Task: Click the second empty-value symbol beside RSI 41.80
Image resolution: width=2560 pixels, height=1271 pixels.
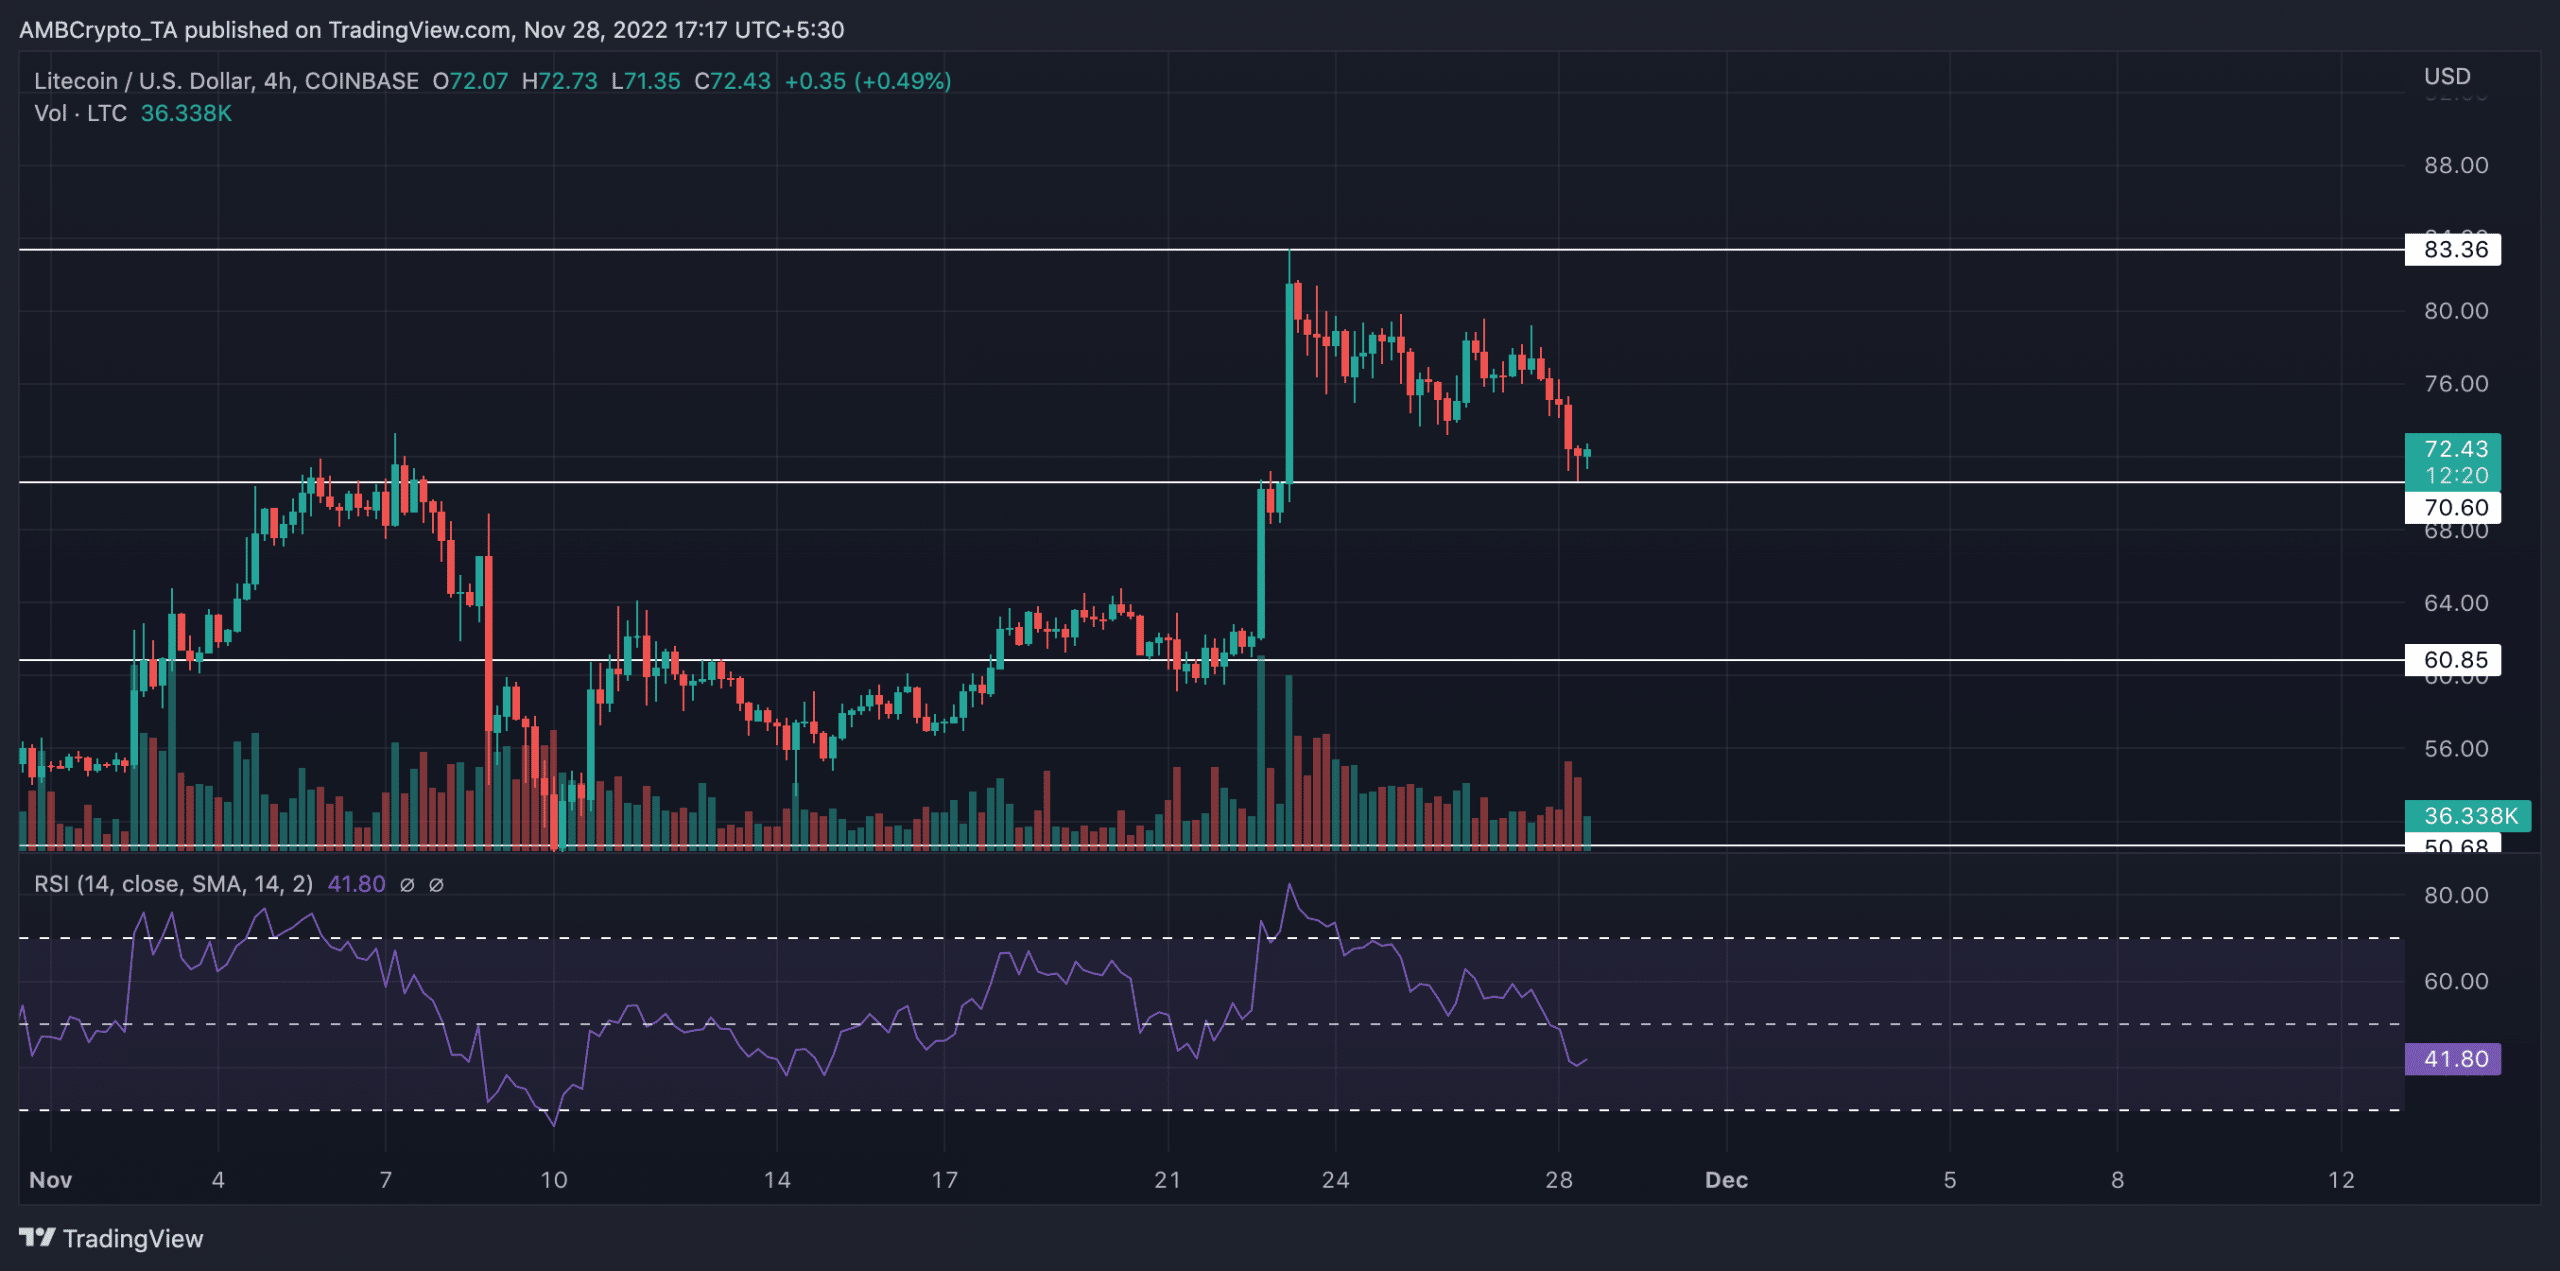Action: [x=436, y=885]
